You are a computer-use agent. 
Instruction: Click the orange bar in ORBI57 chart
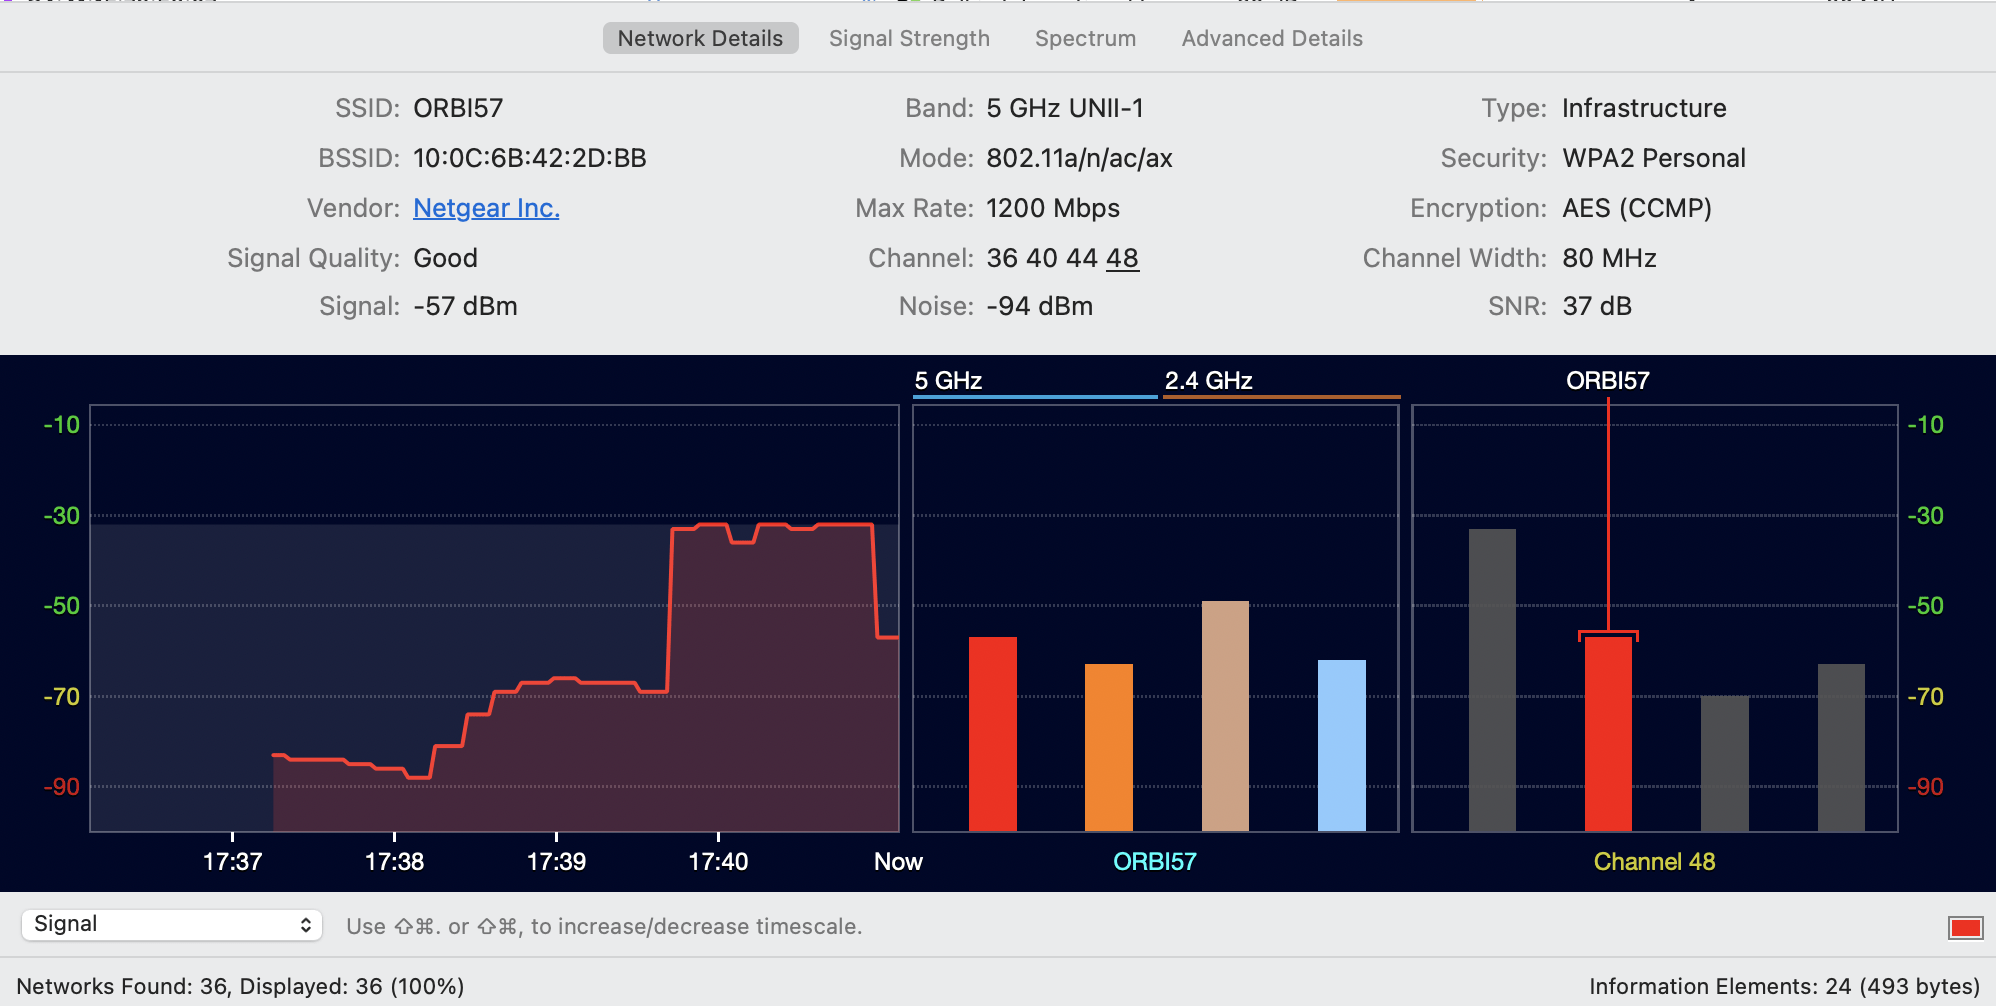pyautogui.click(x=1108, y=746)
